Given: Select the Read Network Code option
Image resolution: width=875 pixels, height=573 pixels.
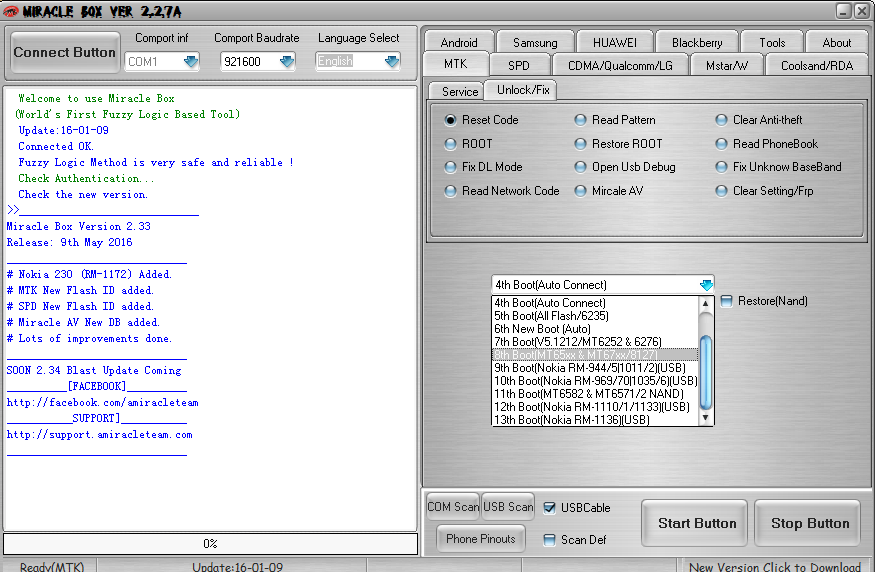Looking at the screenshot, I should click(x=450, y=191).
